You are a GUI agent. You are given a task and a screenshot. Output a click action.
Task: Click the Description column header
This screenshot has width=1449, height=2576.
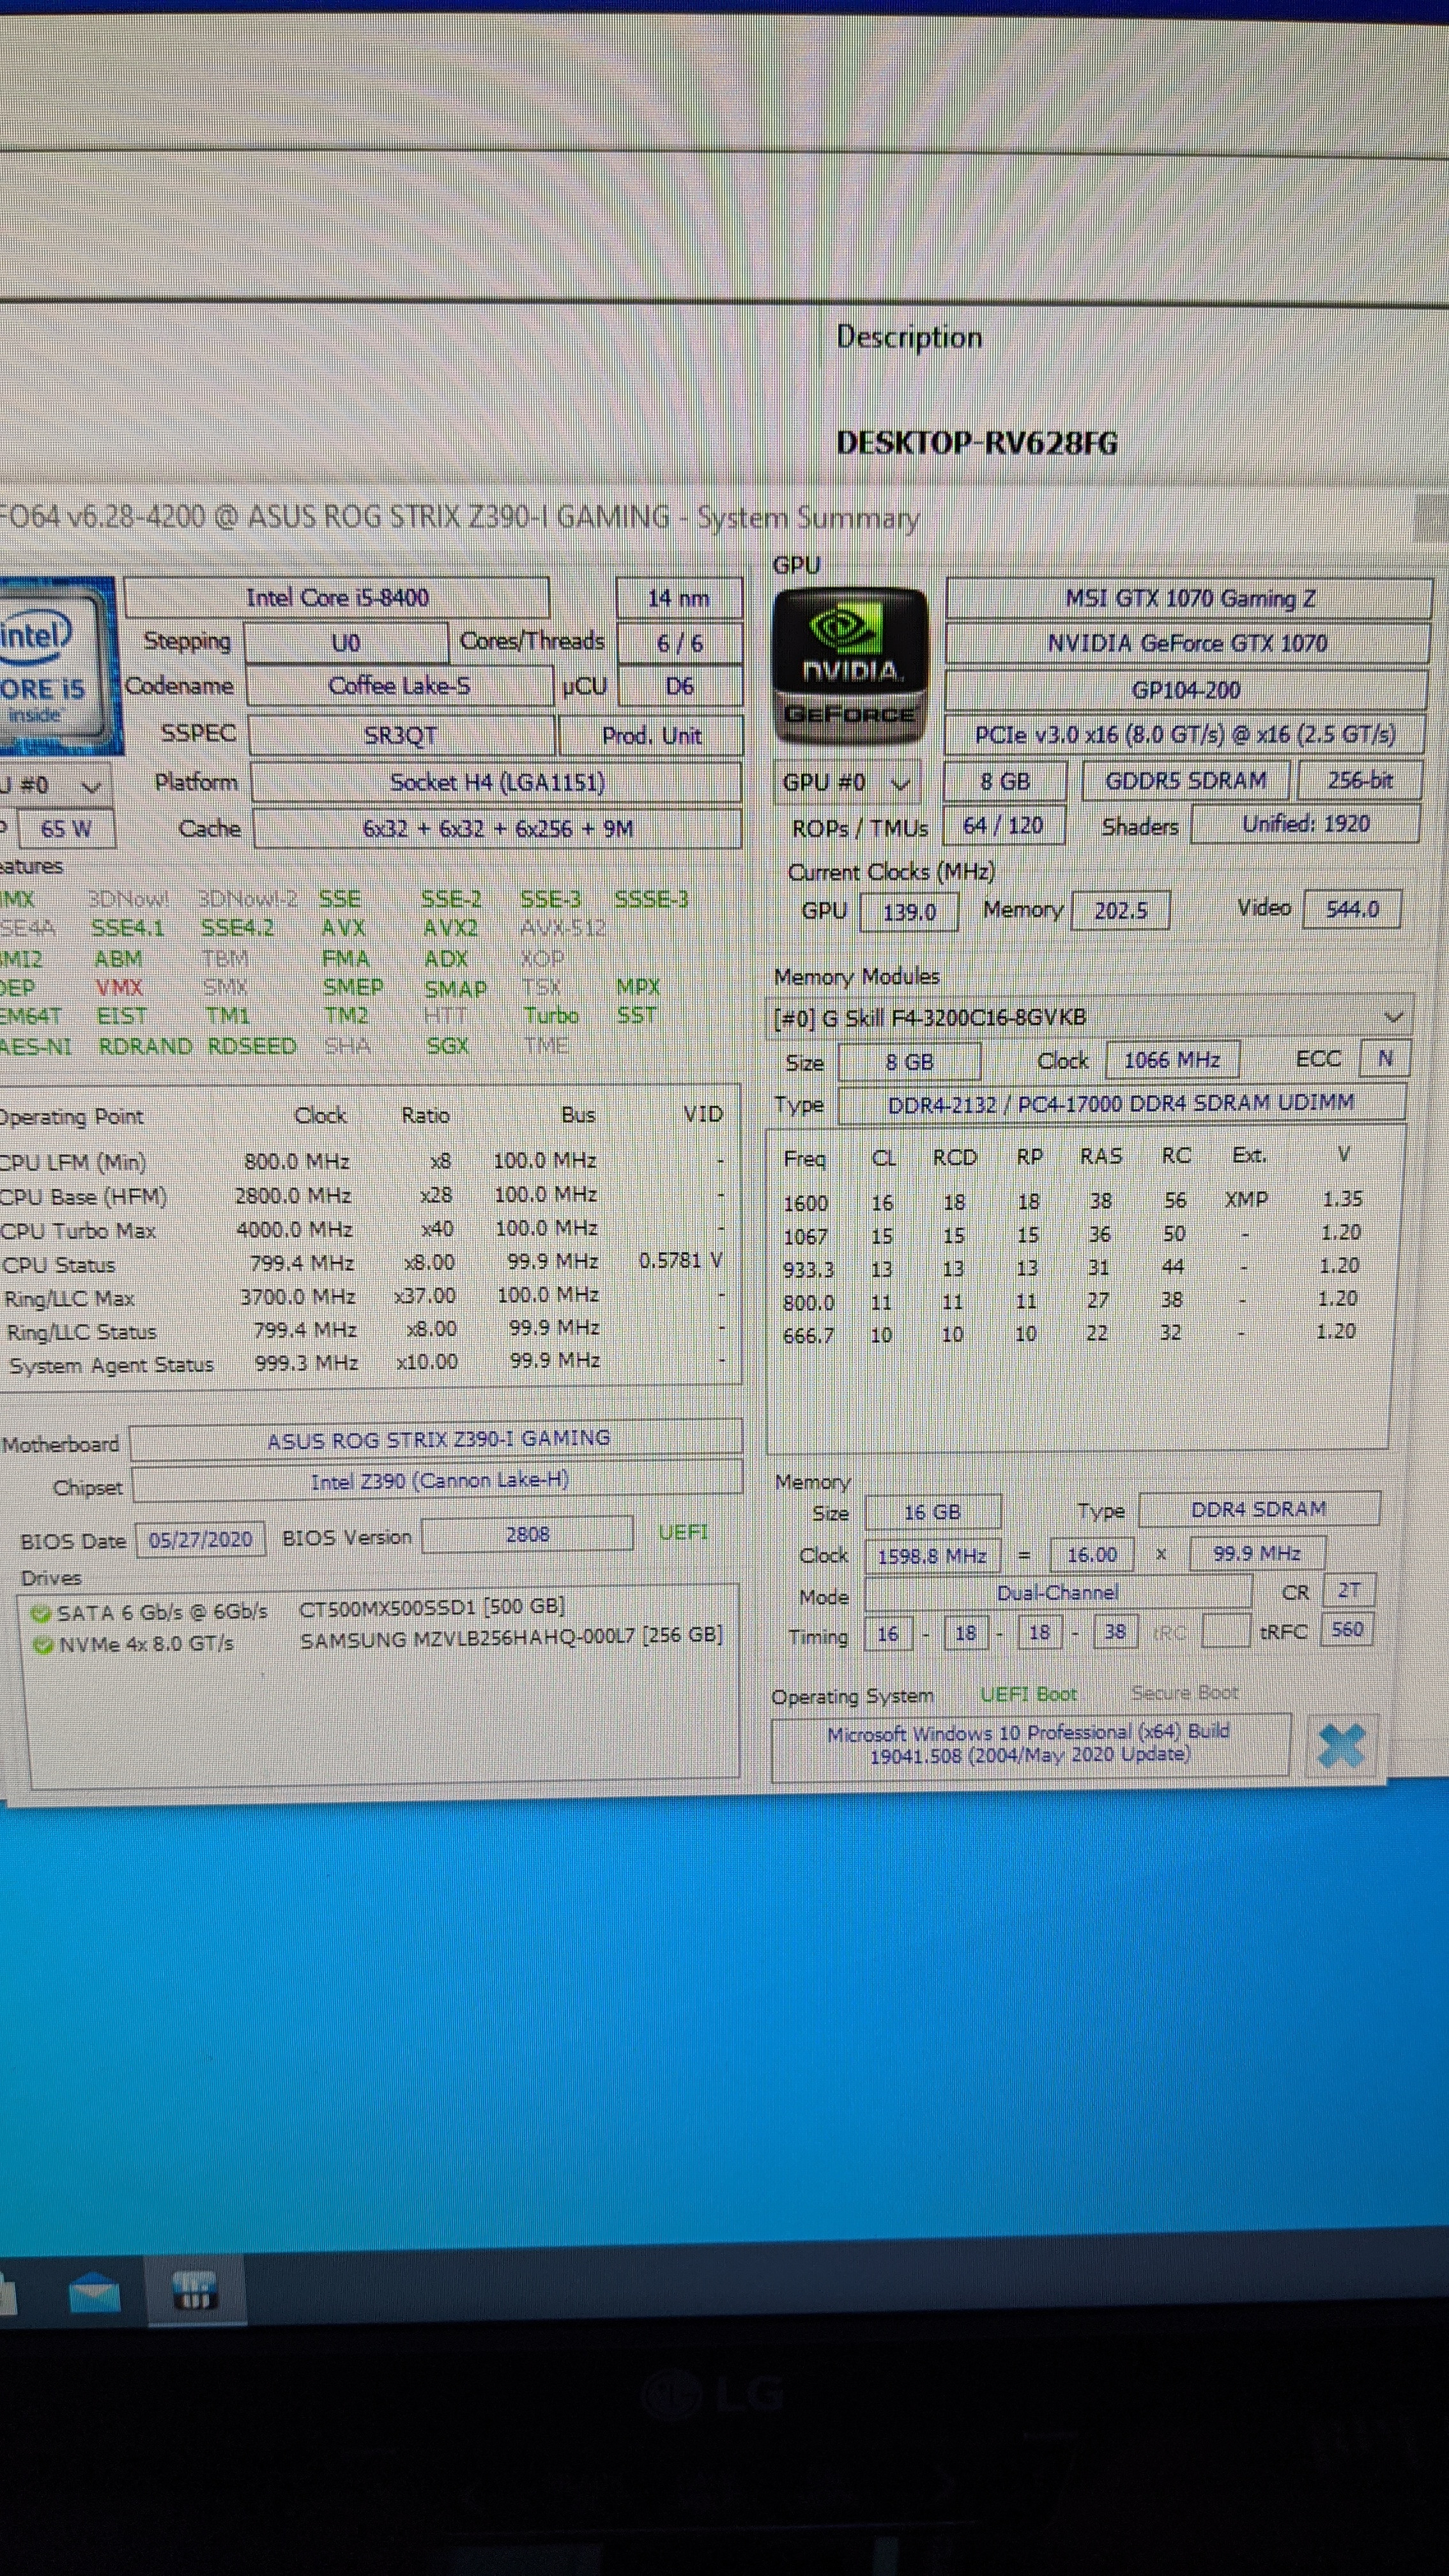click(909, 337)
